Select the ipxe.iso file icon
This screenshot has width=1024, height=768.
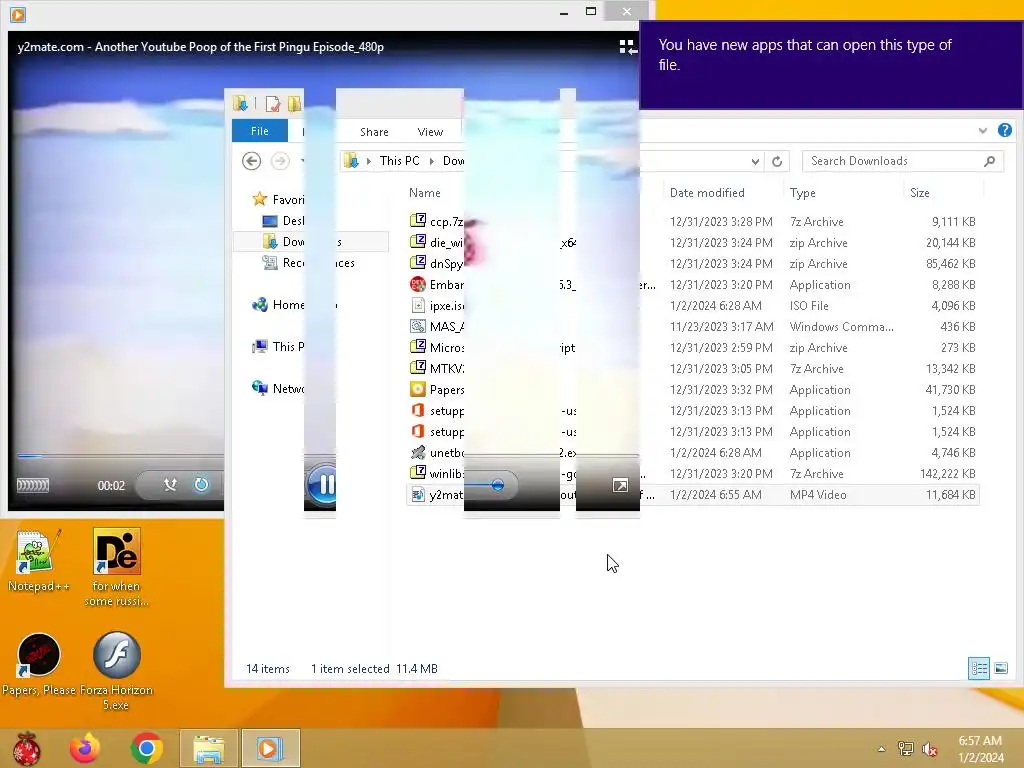(x=418, y=305)
